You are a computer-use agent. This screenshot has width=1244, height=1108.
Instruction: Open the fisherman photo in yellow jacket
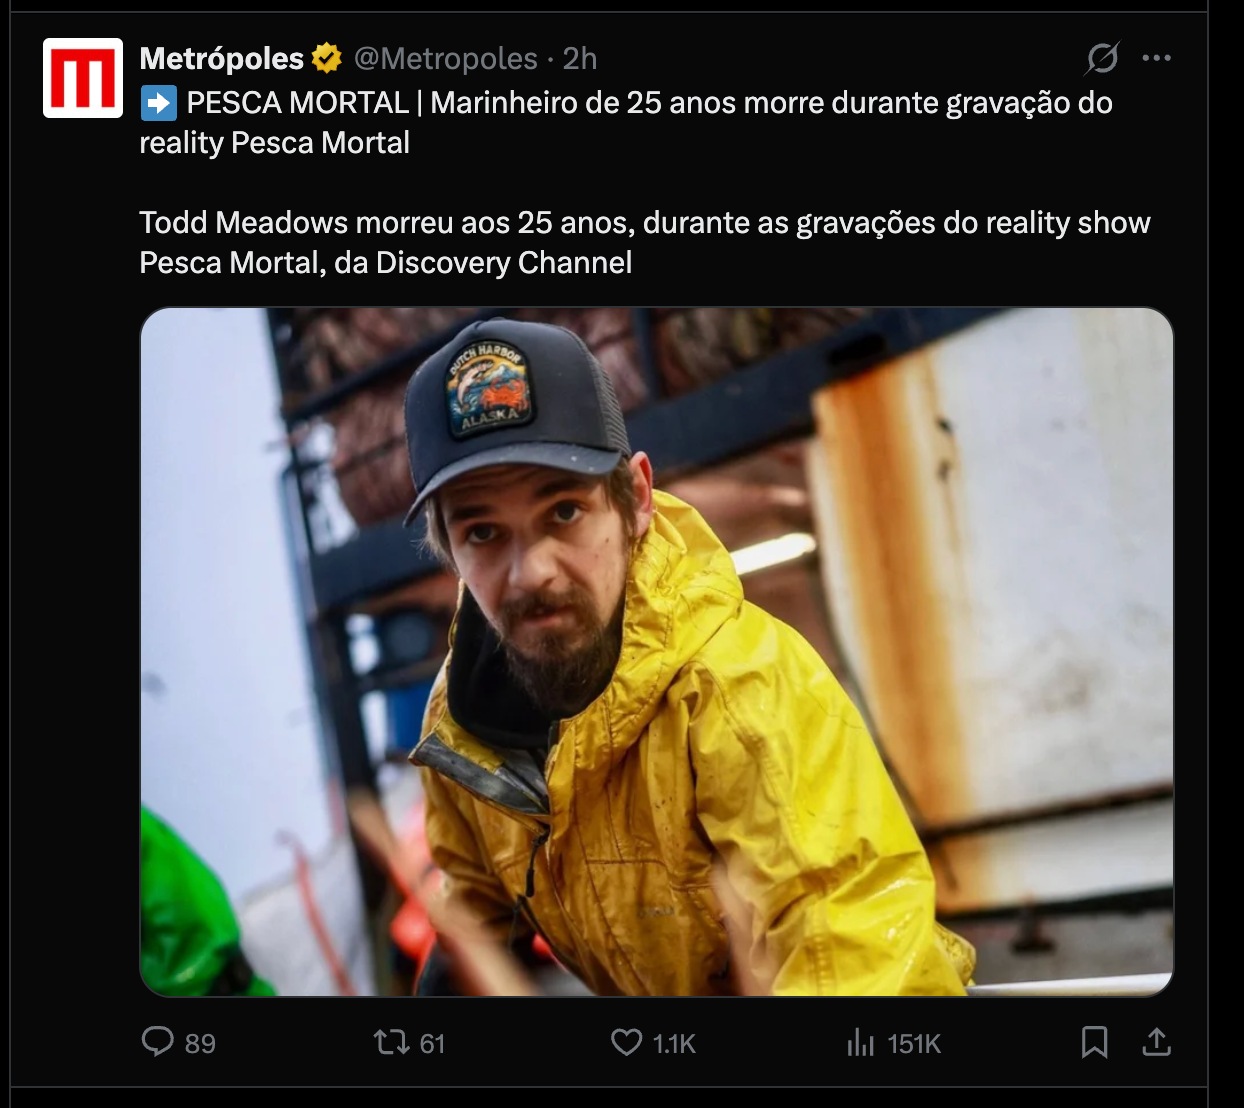coord(656,652)
